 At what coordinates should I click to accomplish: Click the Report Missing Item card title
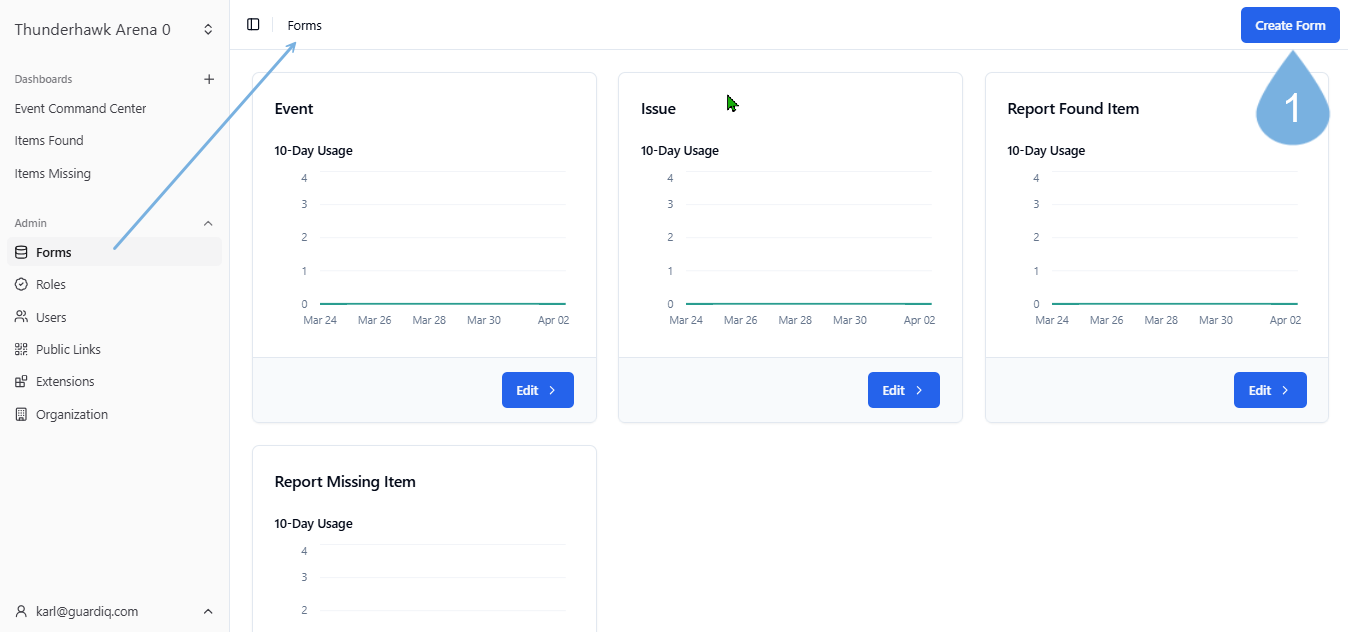pos(345,482)
